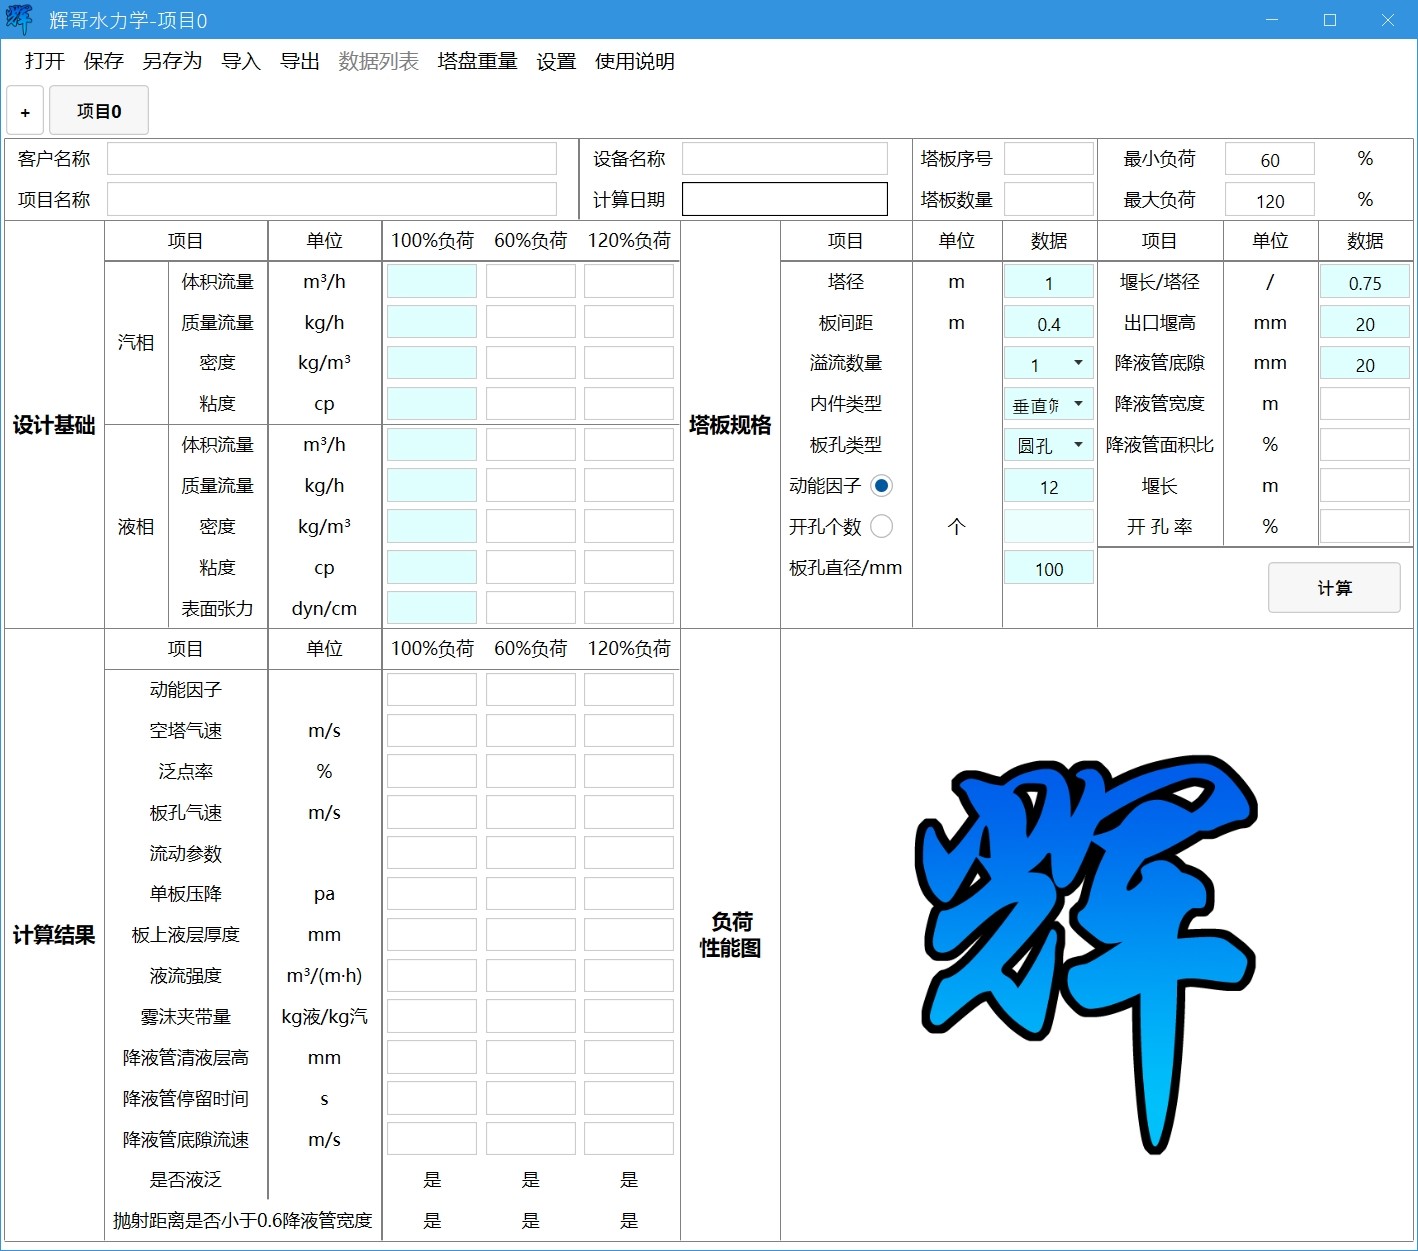
Task: Open the 打开 menu
Action: (45, 61)
